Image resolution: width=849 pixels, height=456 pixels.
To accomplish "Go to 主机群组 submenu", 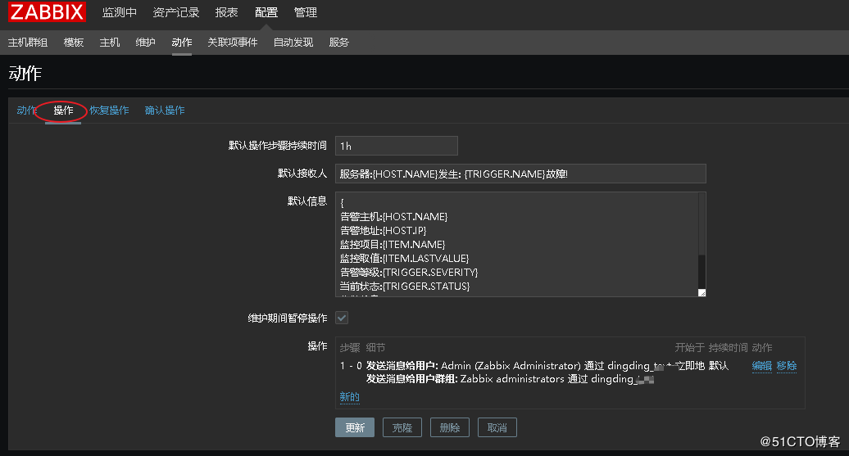I will coord(28,42).
